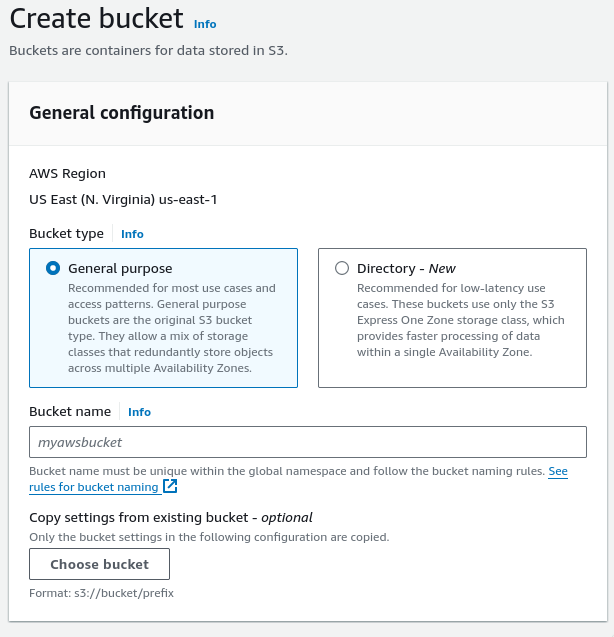Click the Bucket name field label
The width and height of the screenshot is (614, 637).
(x=70, y=412)
